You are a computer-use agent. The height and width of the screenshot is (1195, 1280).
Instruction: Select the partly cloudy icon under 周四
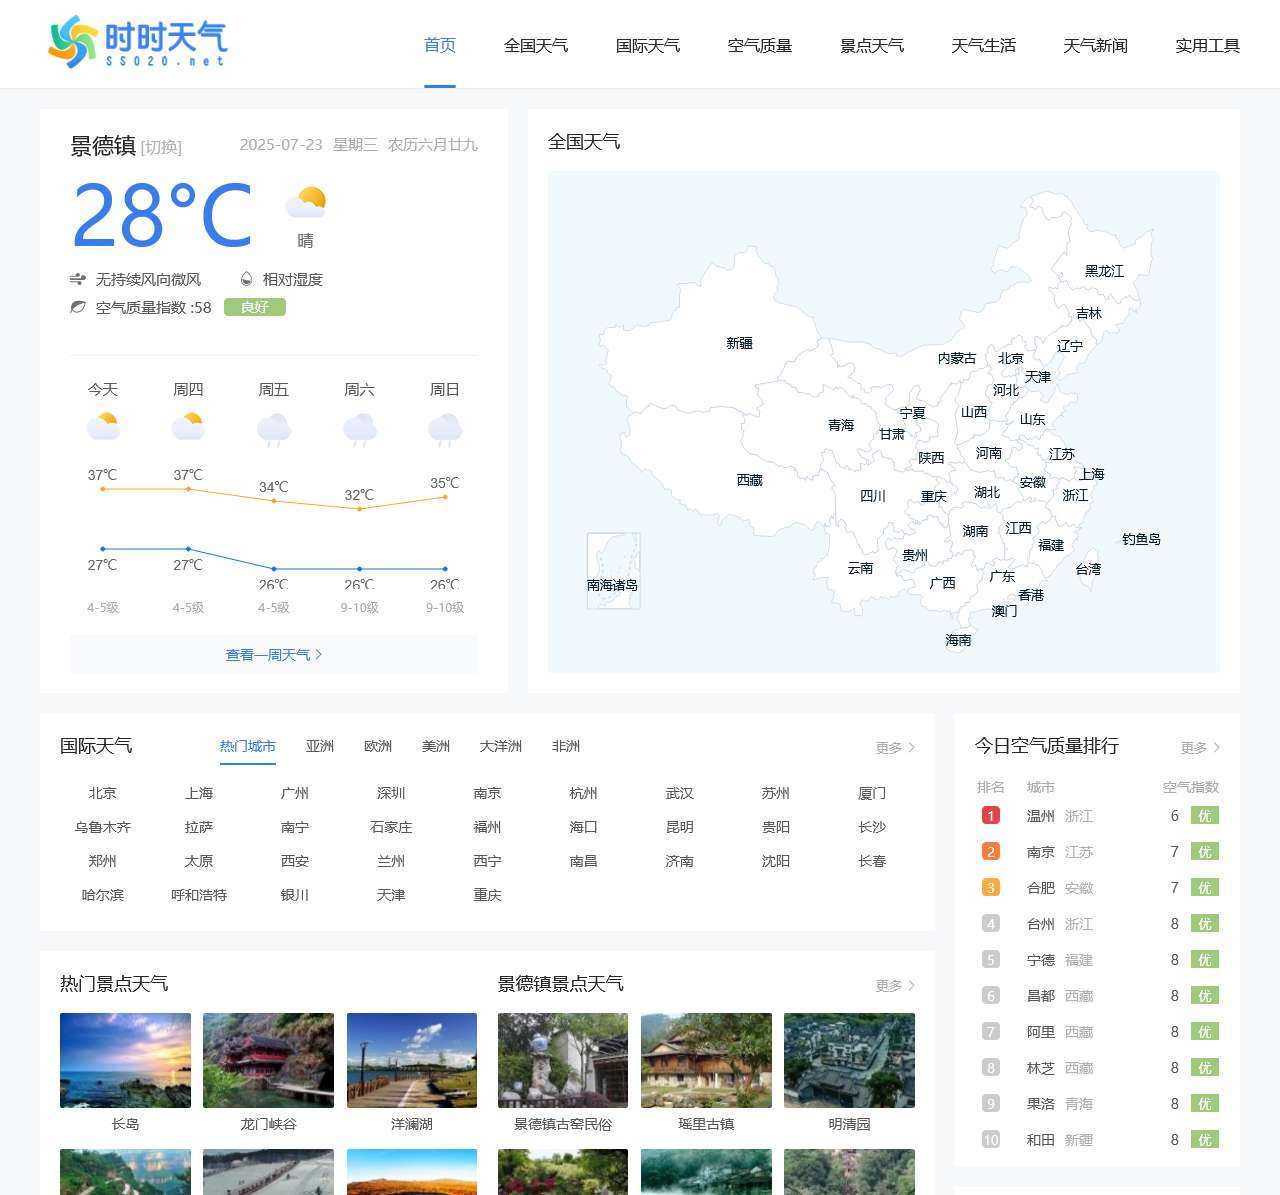(x=189, y=425)
